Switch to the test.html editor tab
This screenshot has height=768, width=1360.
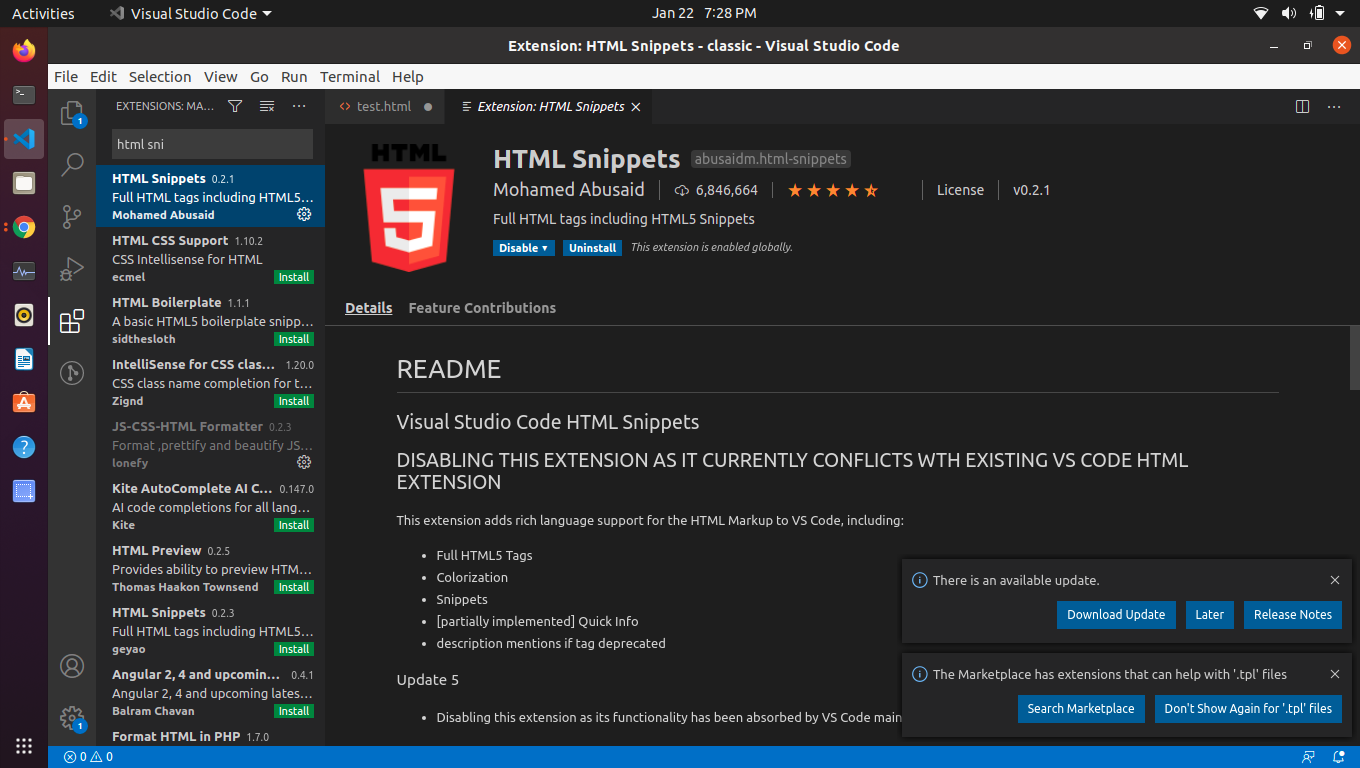[386, 106]
